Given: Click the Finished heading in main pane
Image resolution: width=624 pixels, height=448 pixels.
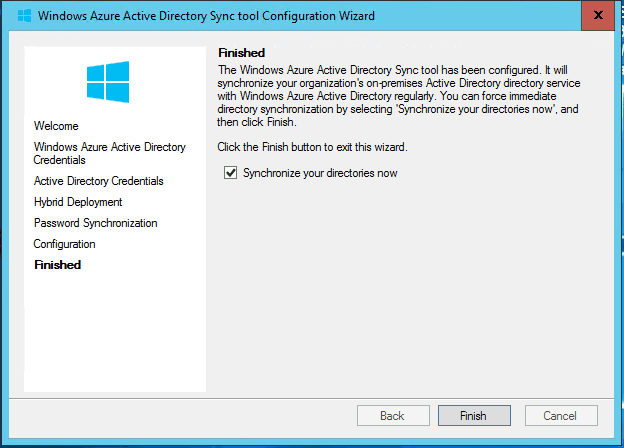Looking at the screenshot, I should point(242,53).
